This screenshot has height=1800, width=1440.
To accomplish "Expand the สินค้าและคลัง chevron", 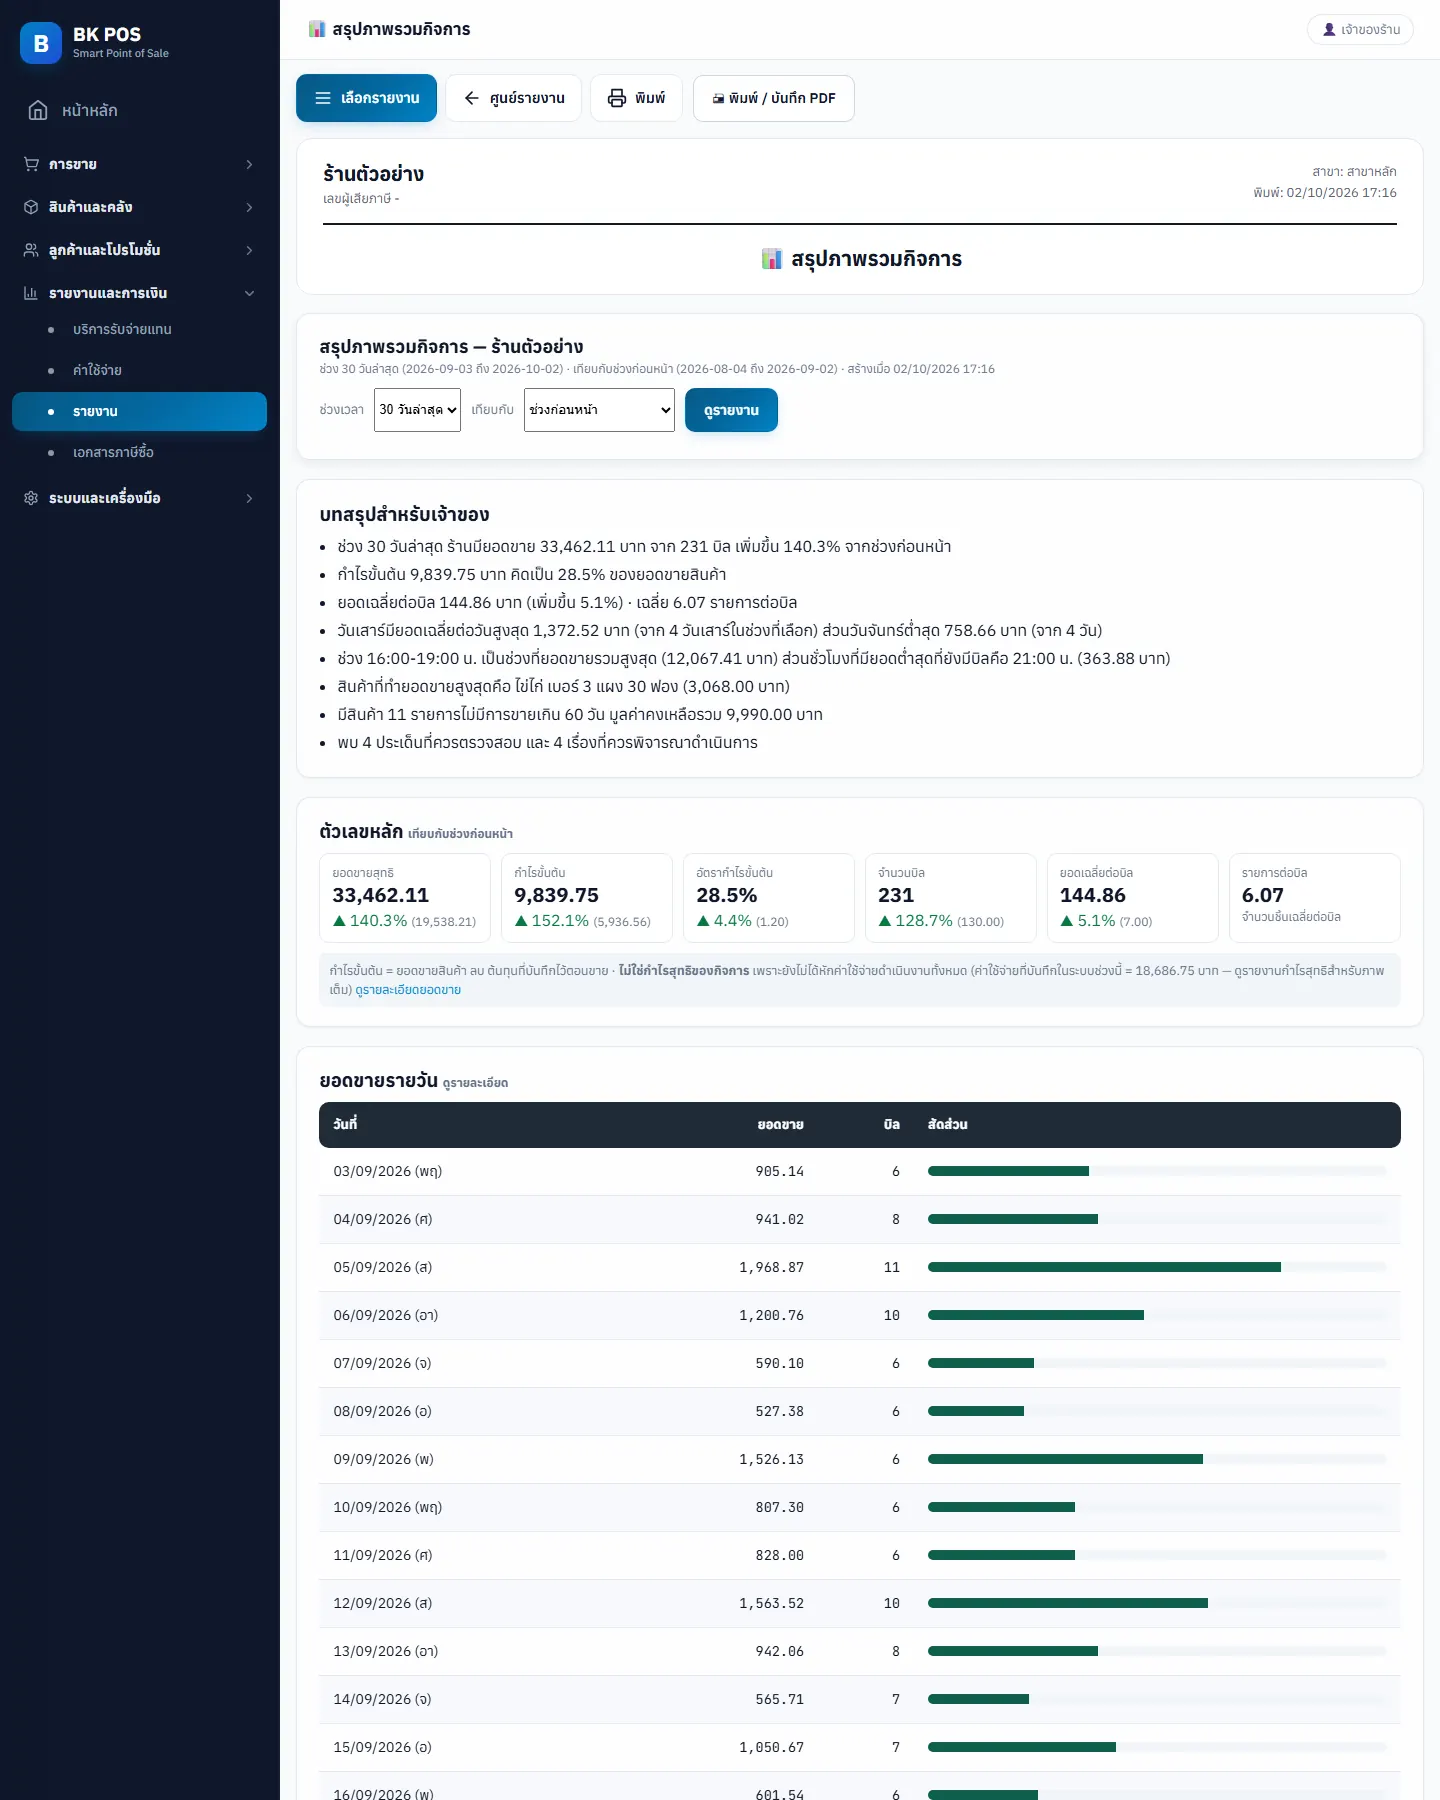I will (x=249, y=207).
